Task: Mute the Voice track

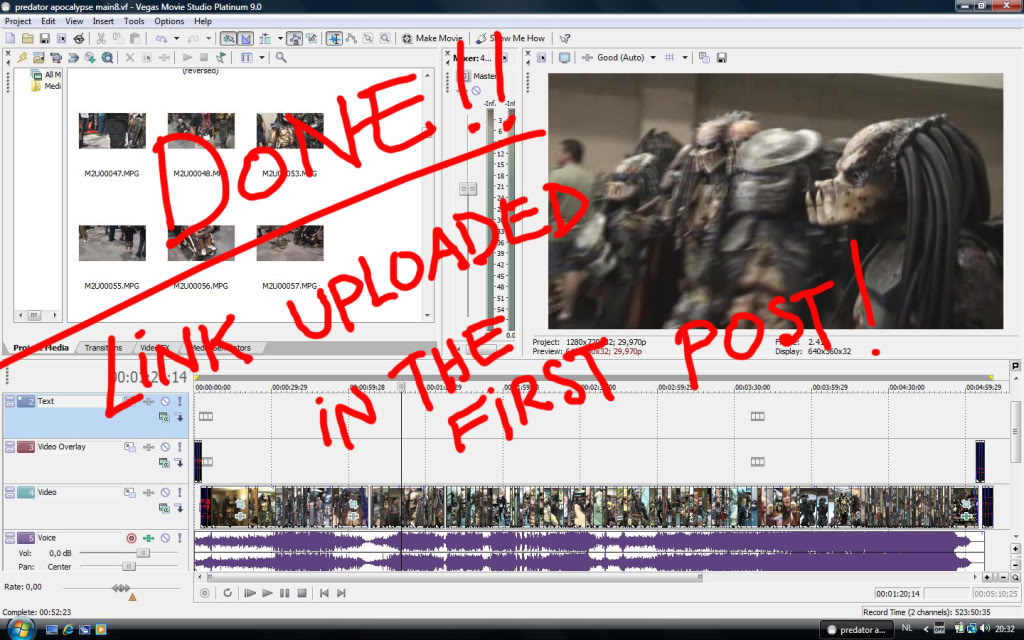Action: click(x=165, y=538)
